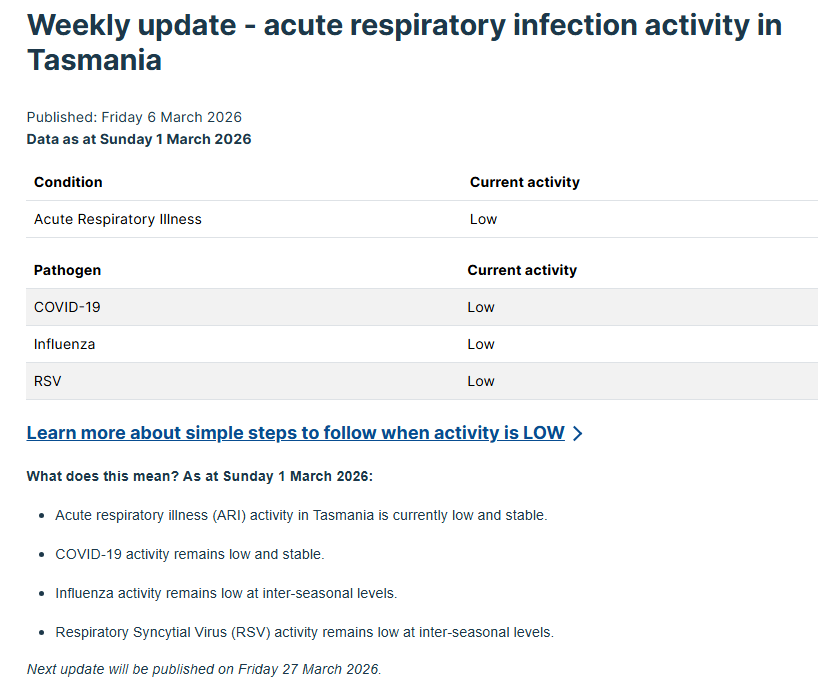Viewport: 818px width, 691px height.
Task: Click the chevron arrow after the LOW link
Action: [x=578, y=434]
